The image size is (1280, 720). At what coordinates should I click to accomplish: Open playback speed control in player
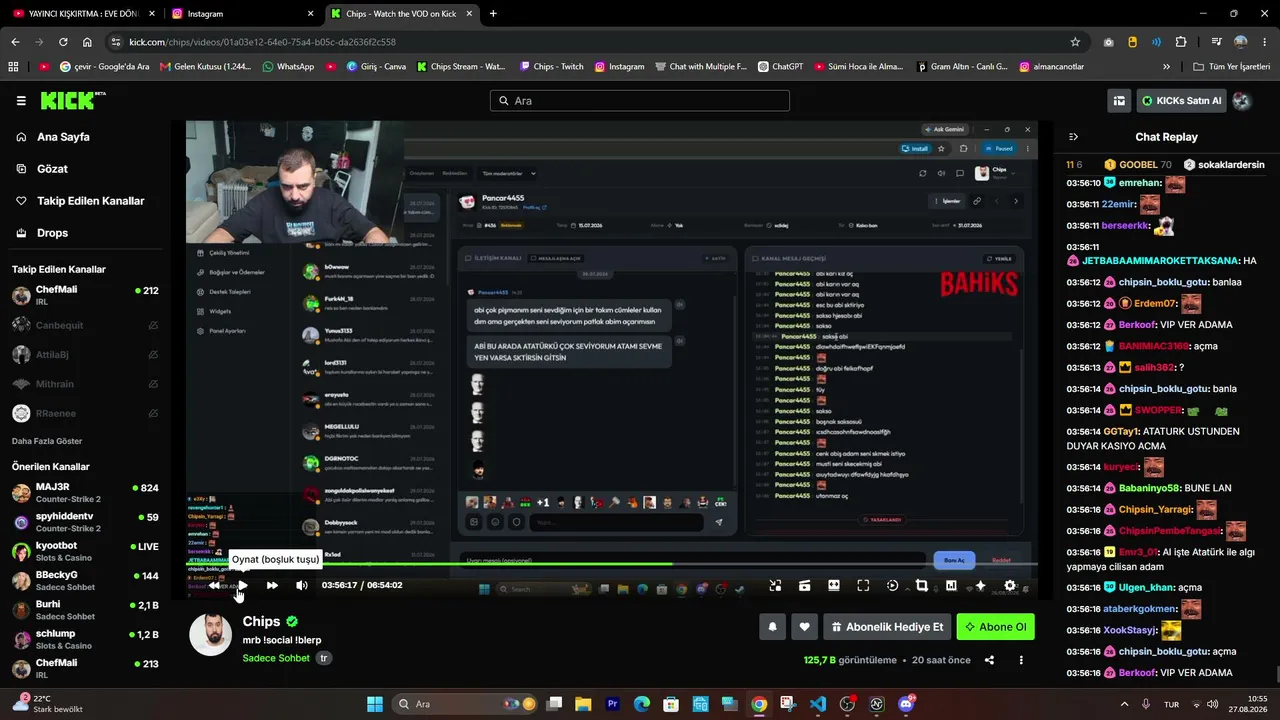[x=892, y=585]
